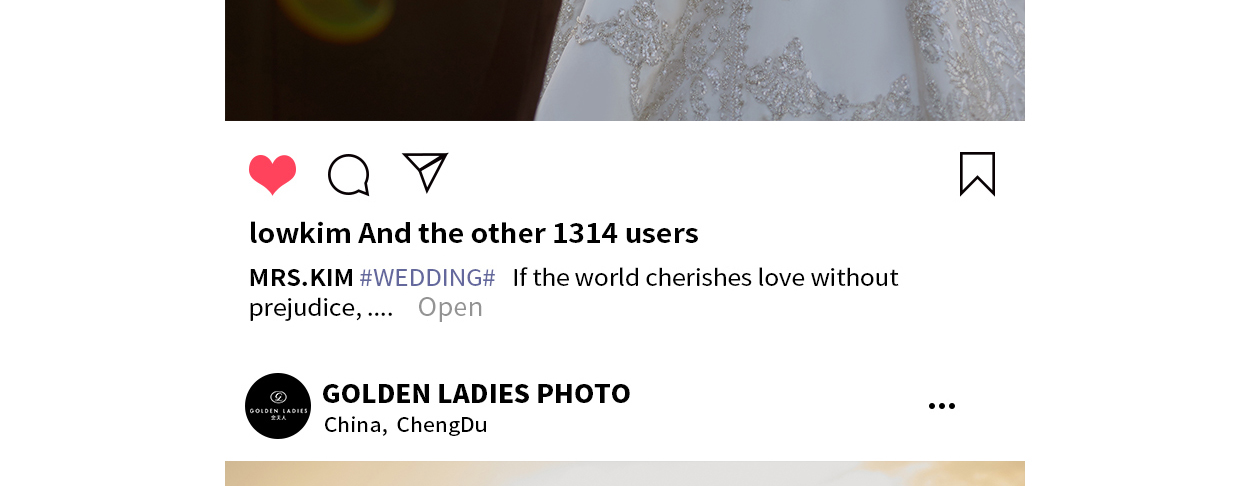View the other 1314 users who liked

(x=528, y=233)
